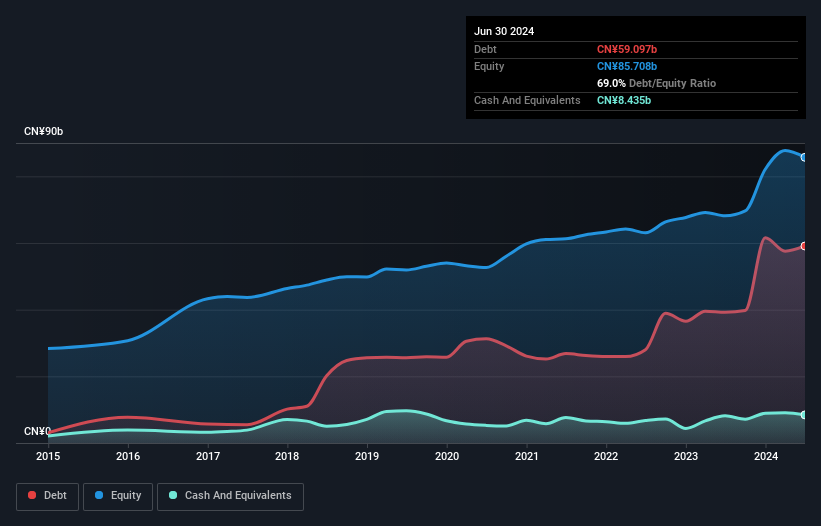Click the 2018 x-axis label
Screen dimensions: 821x526
287,456
